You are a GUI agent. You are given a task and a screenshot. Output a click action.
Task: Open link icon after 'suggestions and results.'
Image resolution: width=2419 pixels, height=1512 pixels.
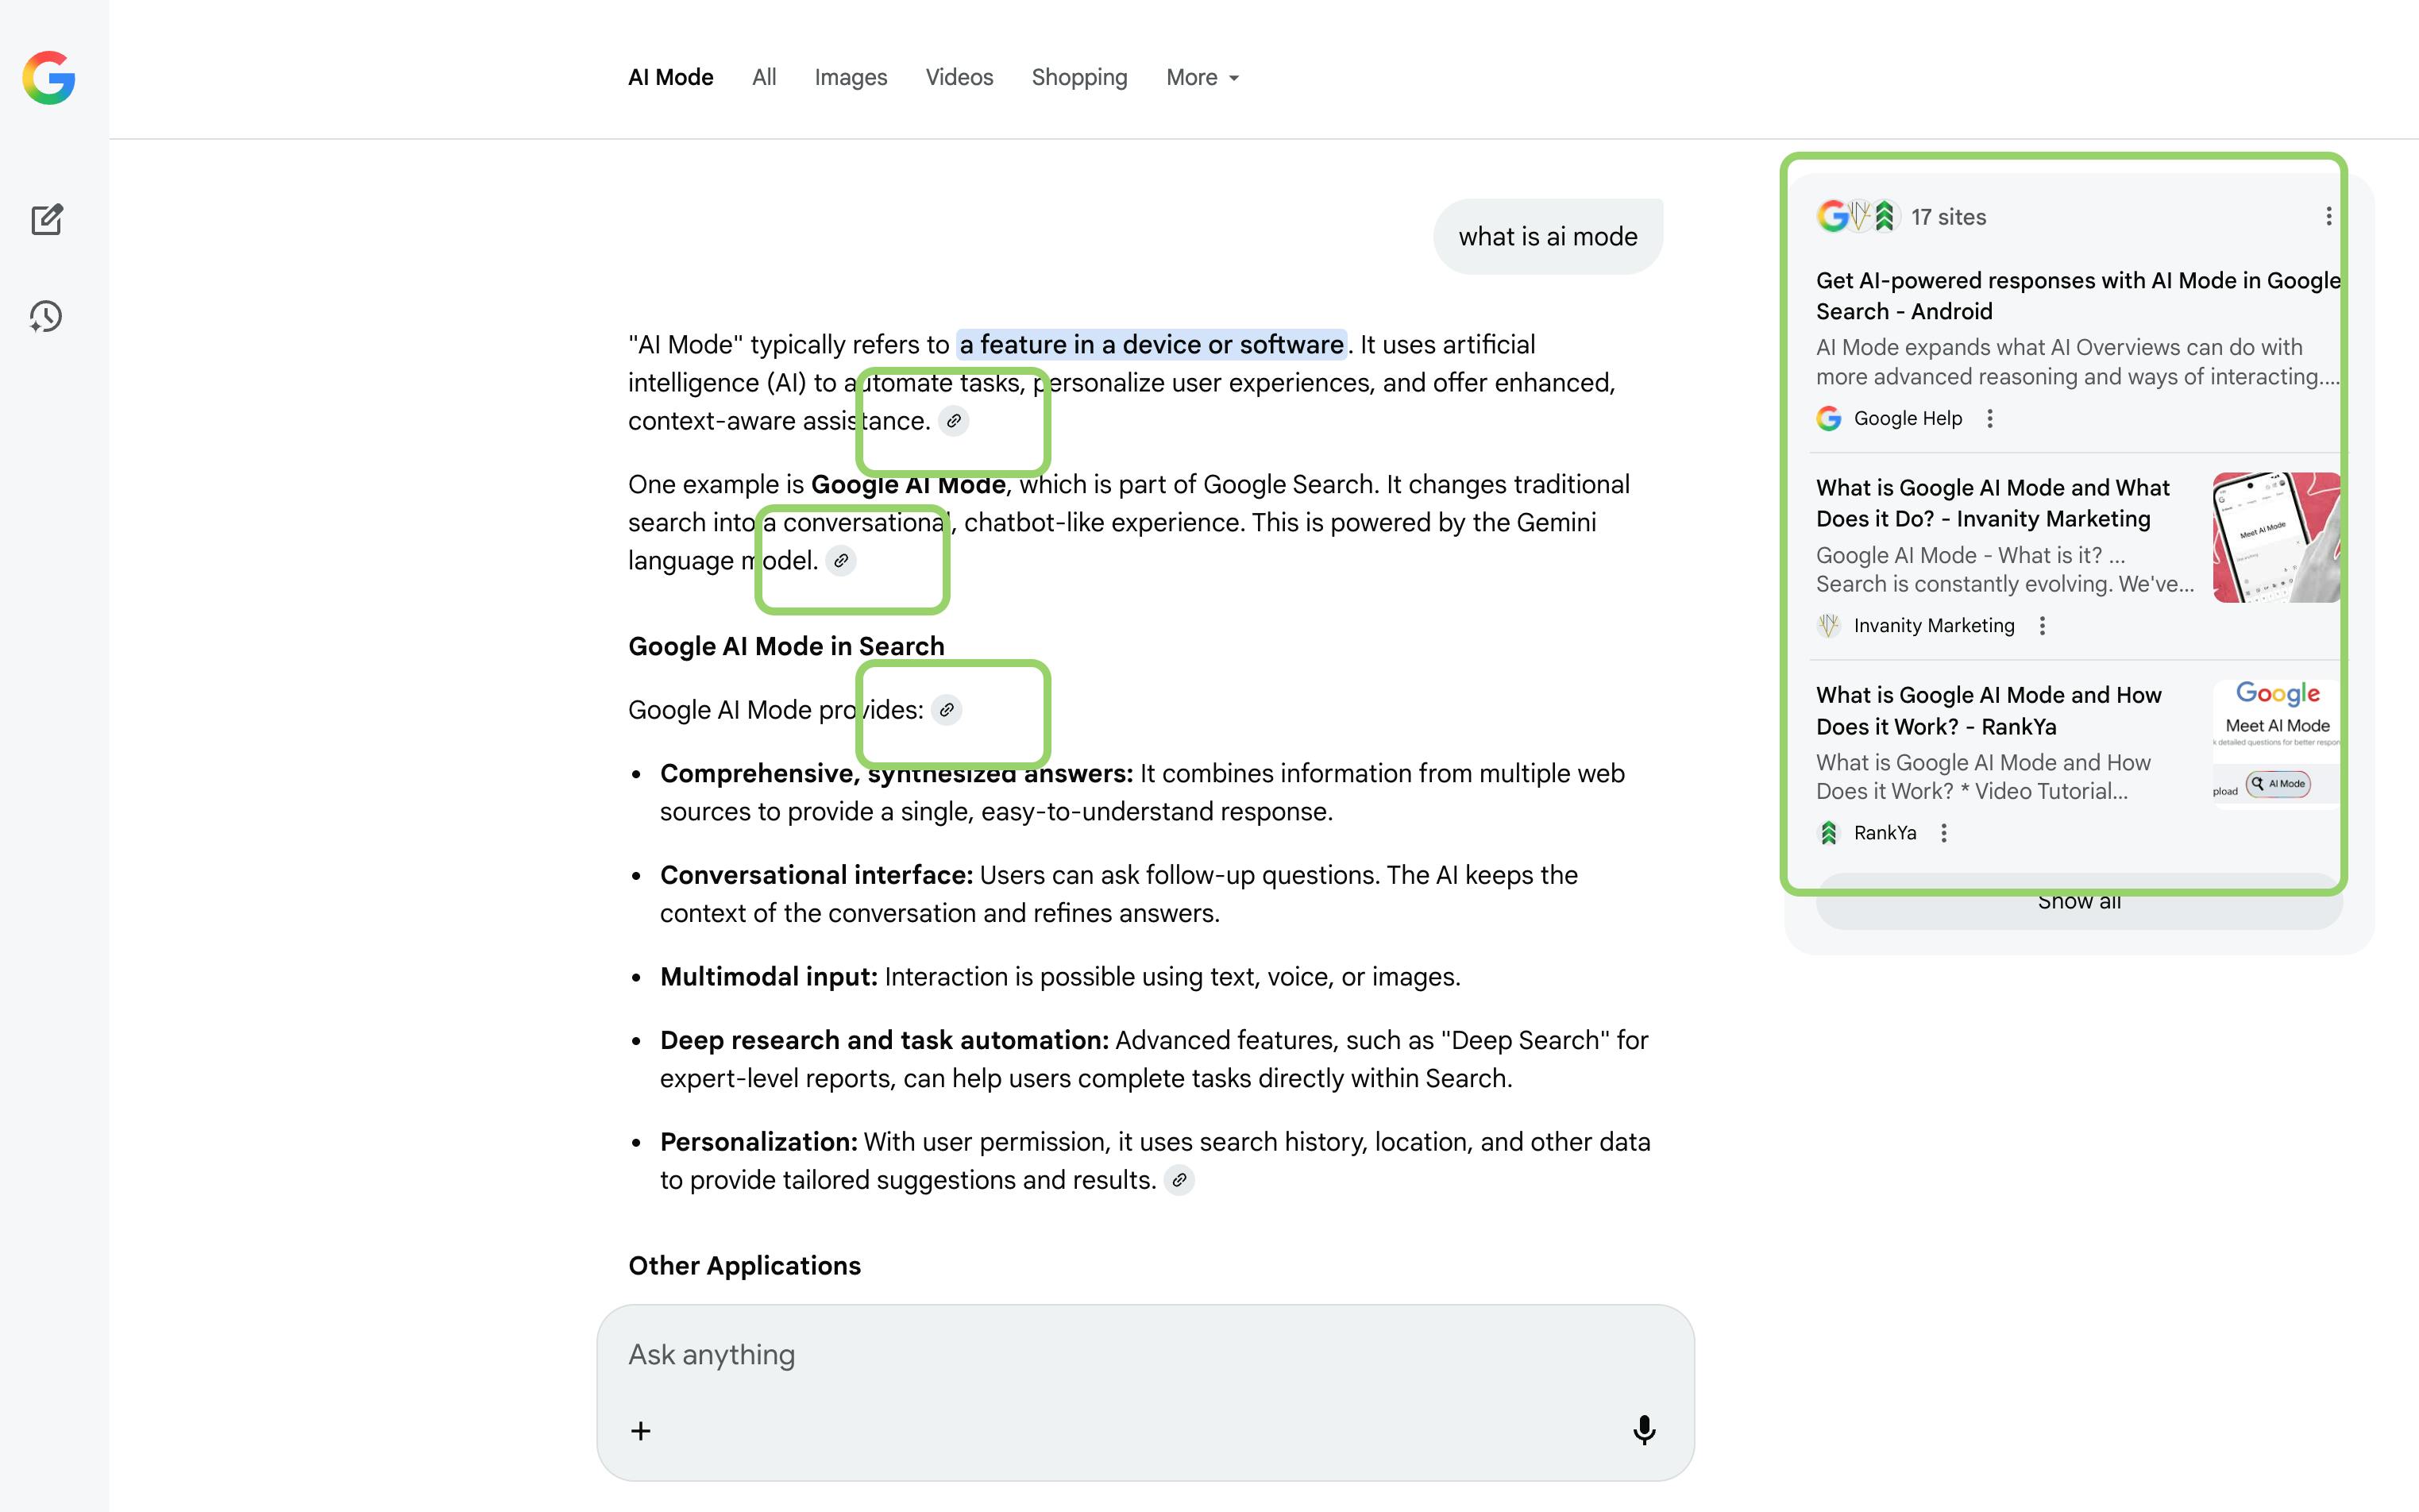pos(1179,1180)
